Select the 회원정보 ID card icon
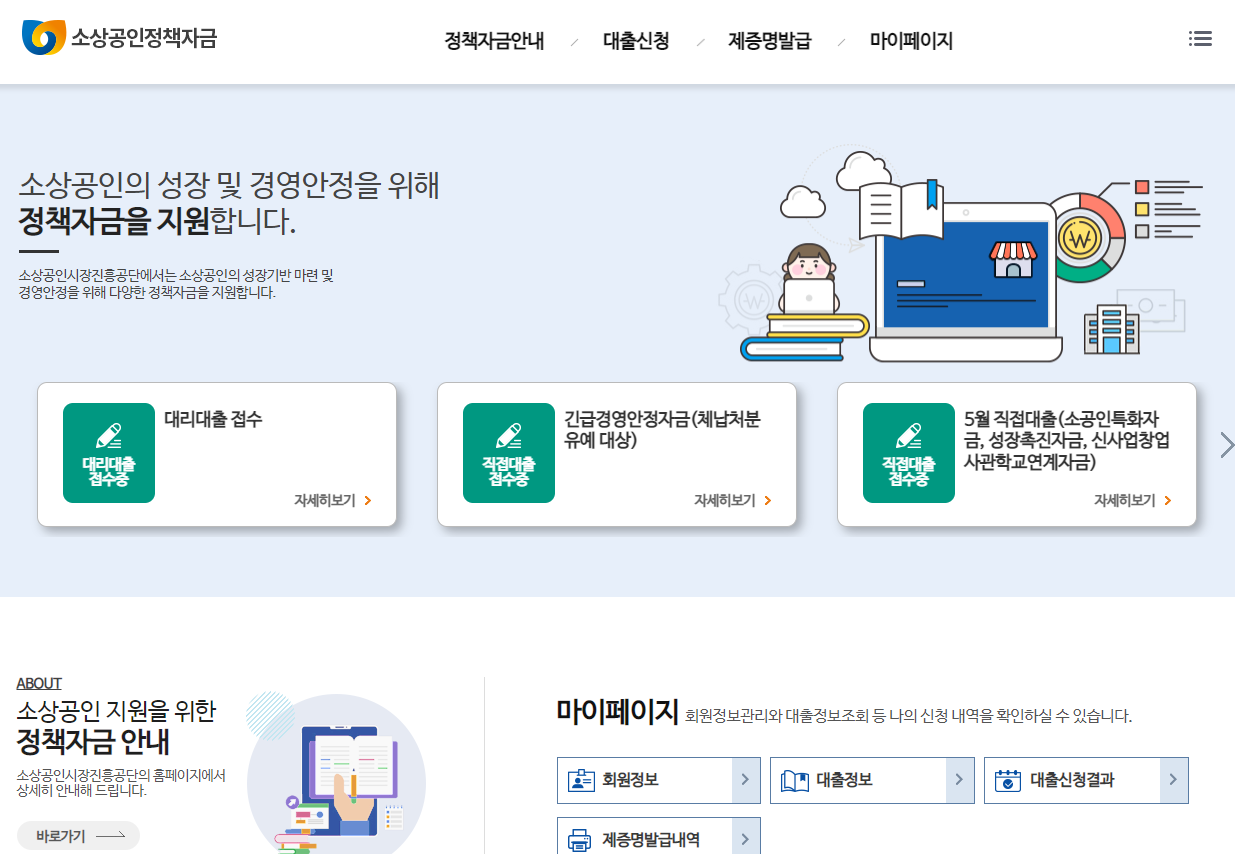The height and width of the screenshot is (854, 1235). pos(580,780)
